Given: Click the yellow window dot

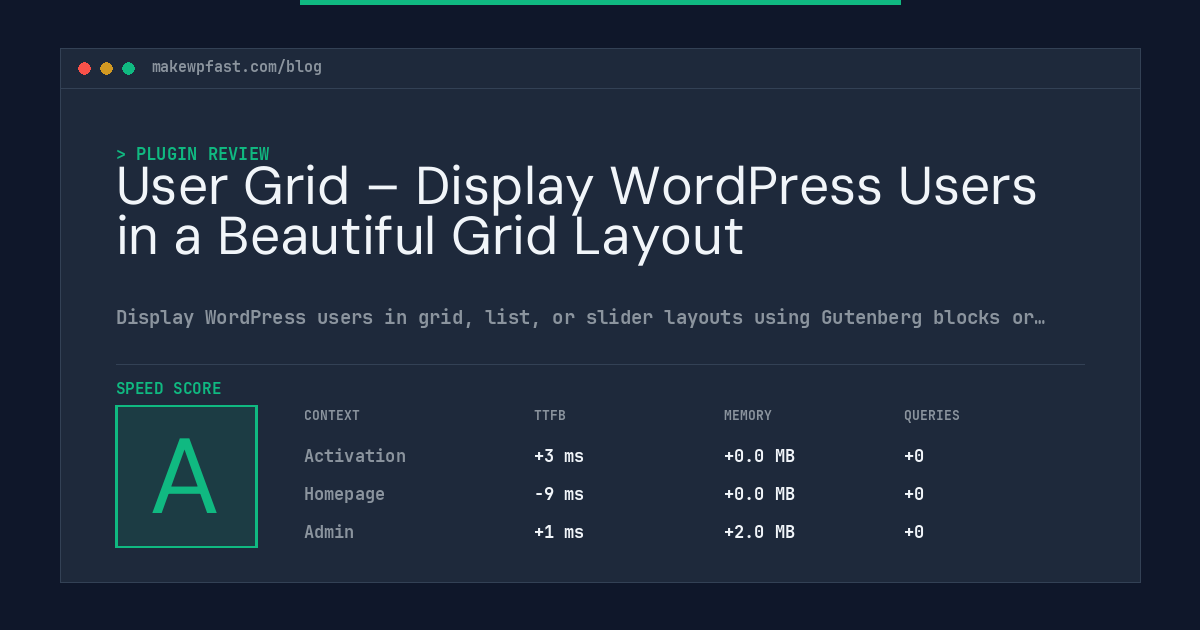Looking at the screenshot, I should [106, 68].
